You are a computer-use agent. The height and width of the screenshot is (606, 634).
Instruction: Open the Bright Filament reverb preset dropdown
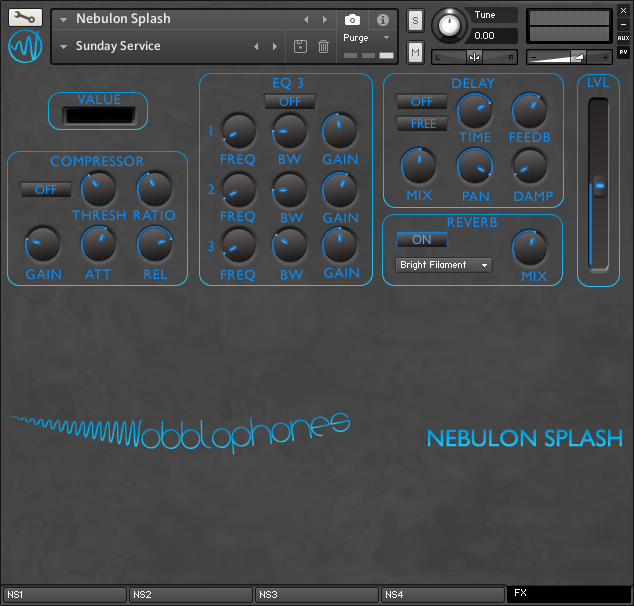coord(444,265)
